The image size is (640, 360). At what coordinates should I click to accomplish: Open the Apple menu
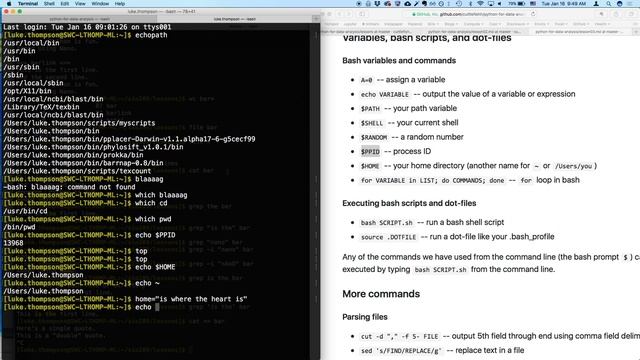pos(9,4)
